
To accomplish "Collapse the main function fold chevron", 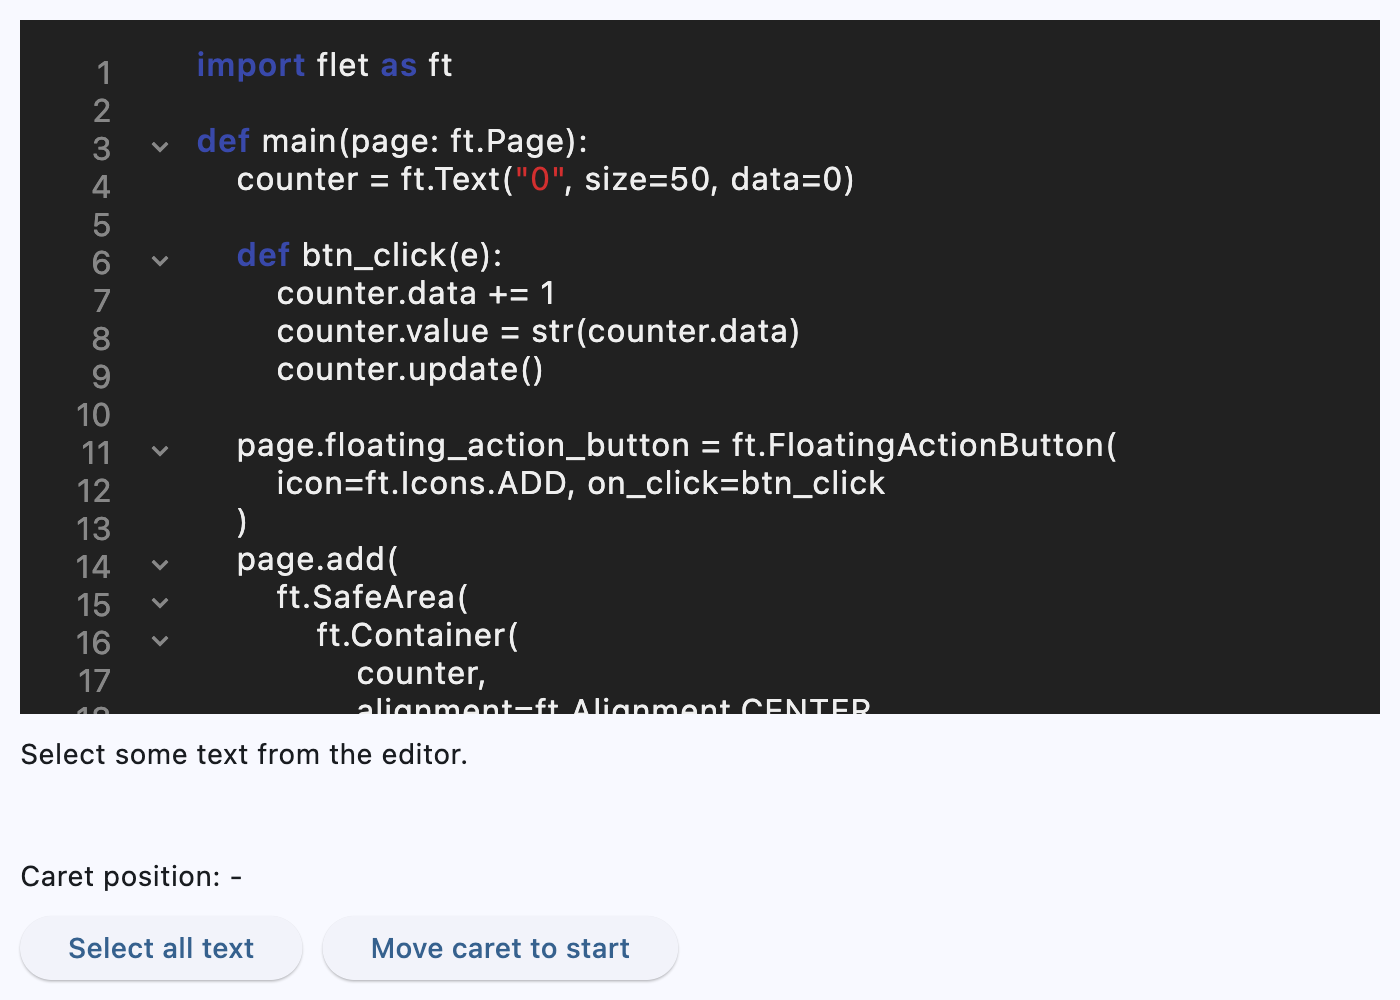I will click(159, 146).
